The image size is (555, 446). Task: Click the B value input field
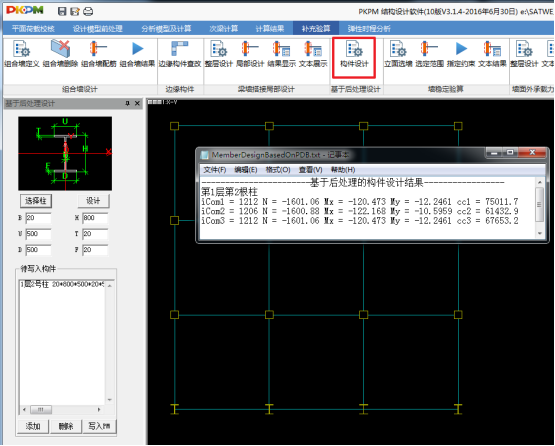click(38, 218)
